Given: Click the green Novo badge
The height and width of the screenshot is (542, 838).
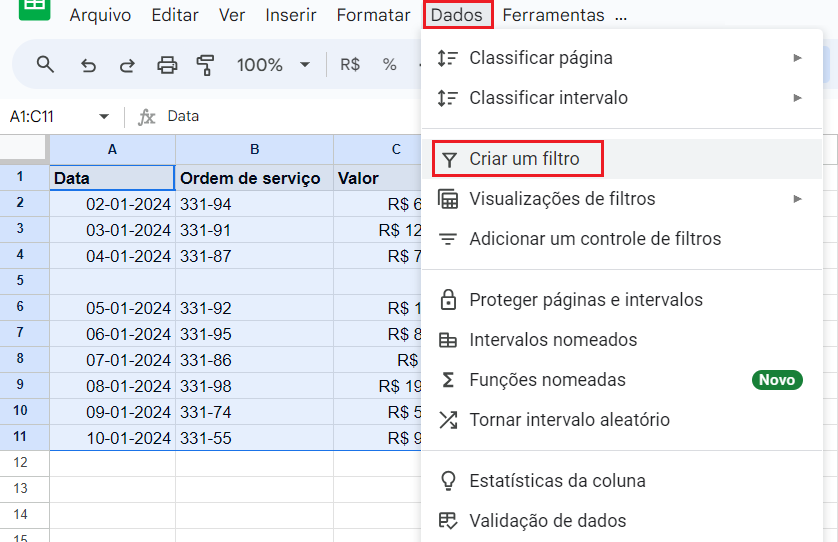Looking at the screenshot, I should tap(777, 380).
